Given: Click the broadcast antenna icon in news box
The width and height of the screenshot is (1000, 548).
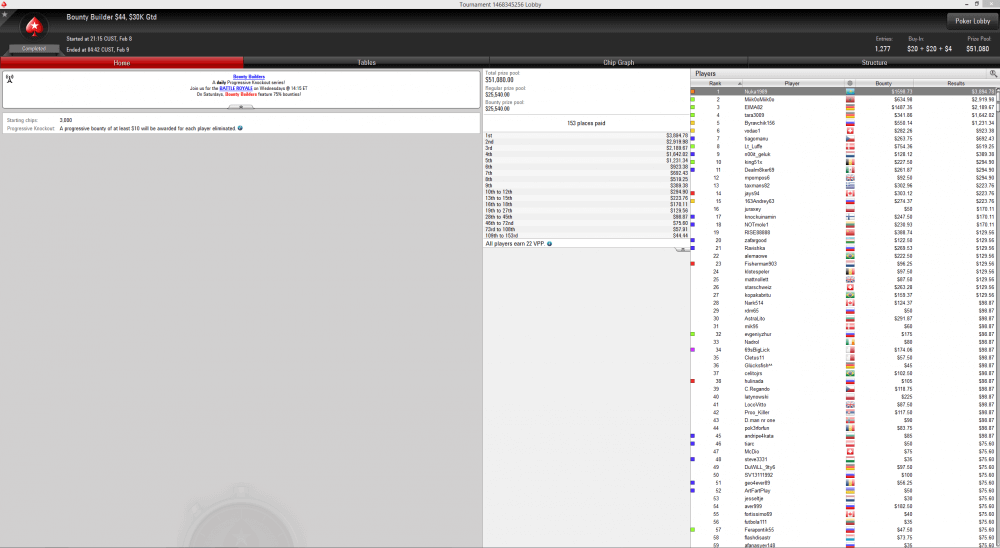Looking at the screenshot, I should point(10,77).
